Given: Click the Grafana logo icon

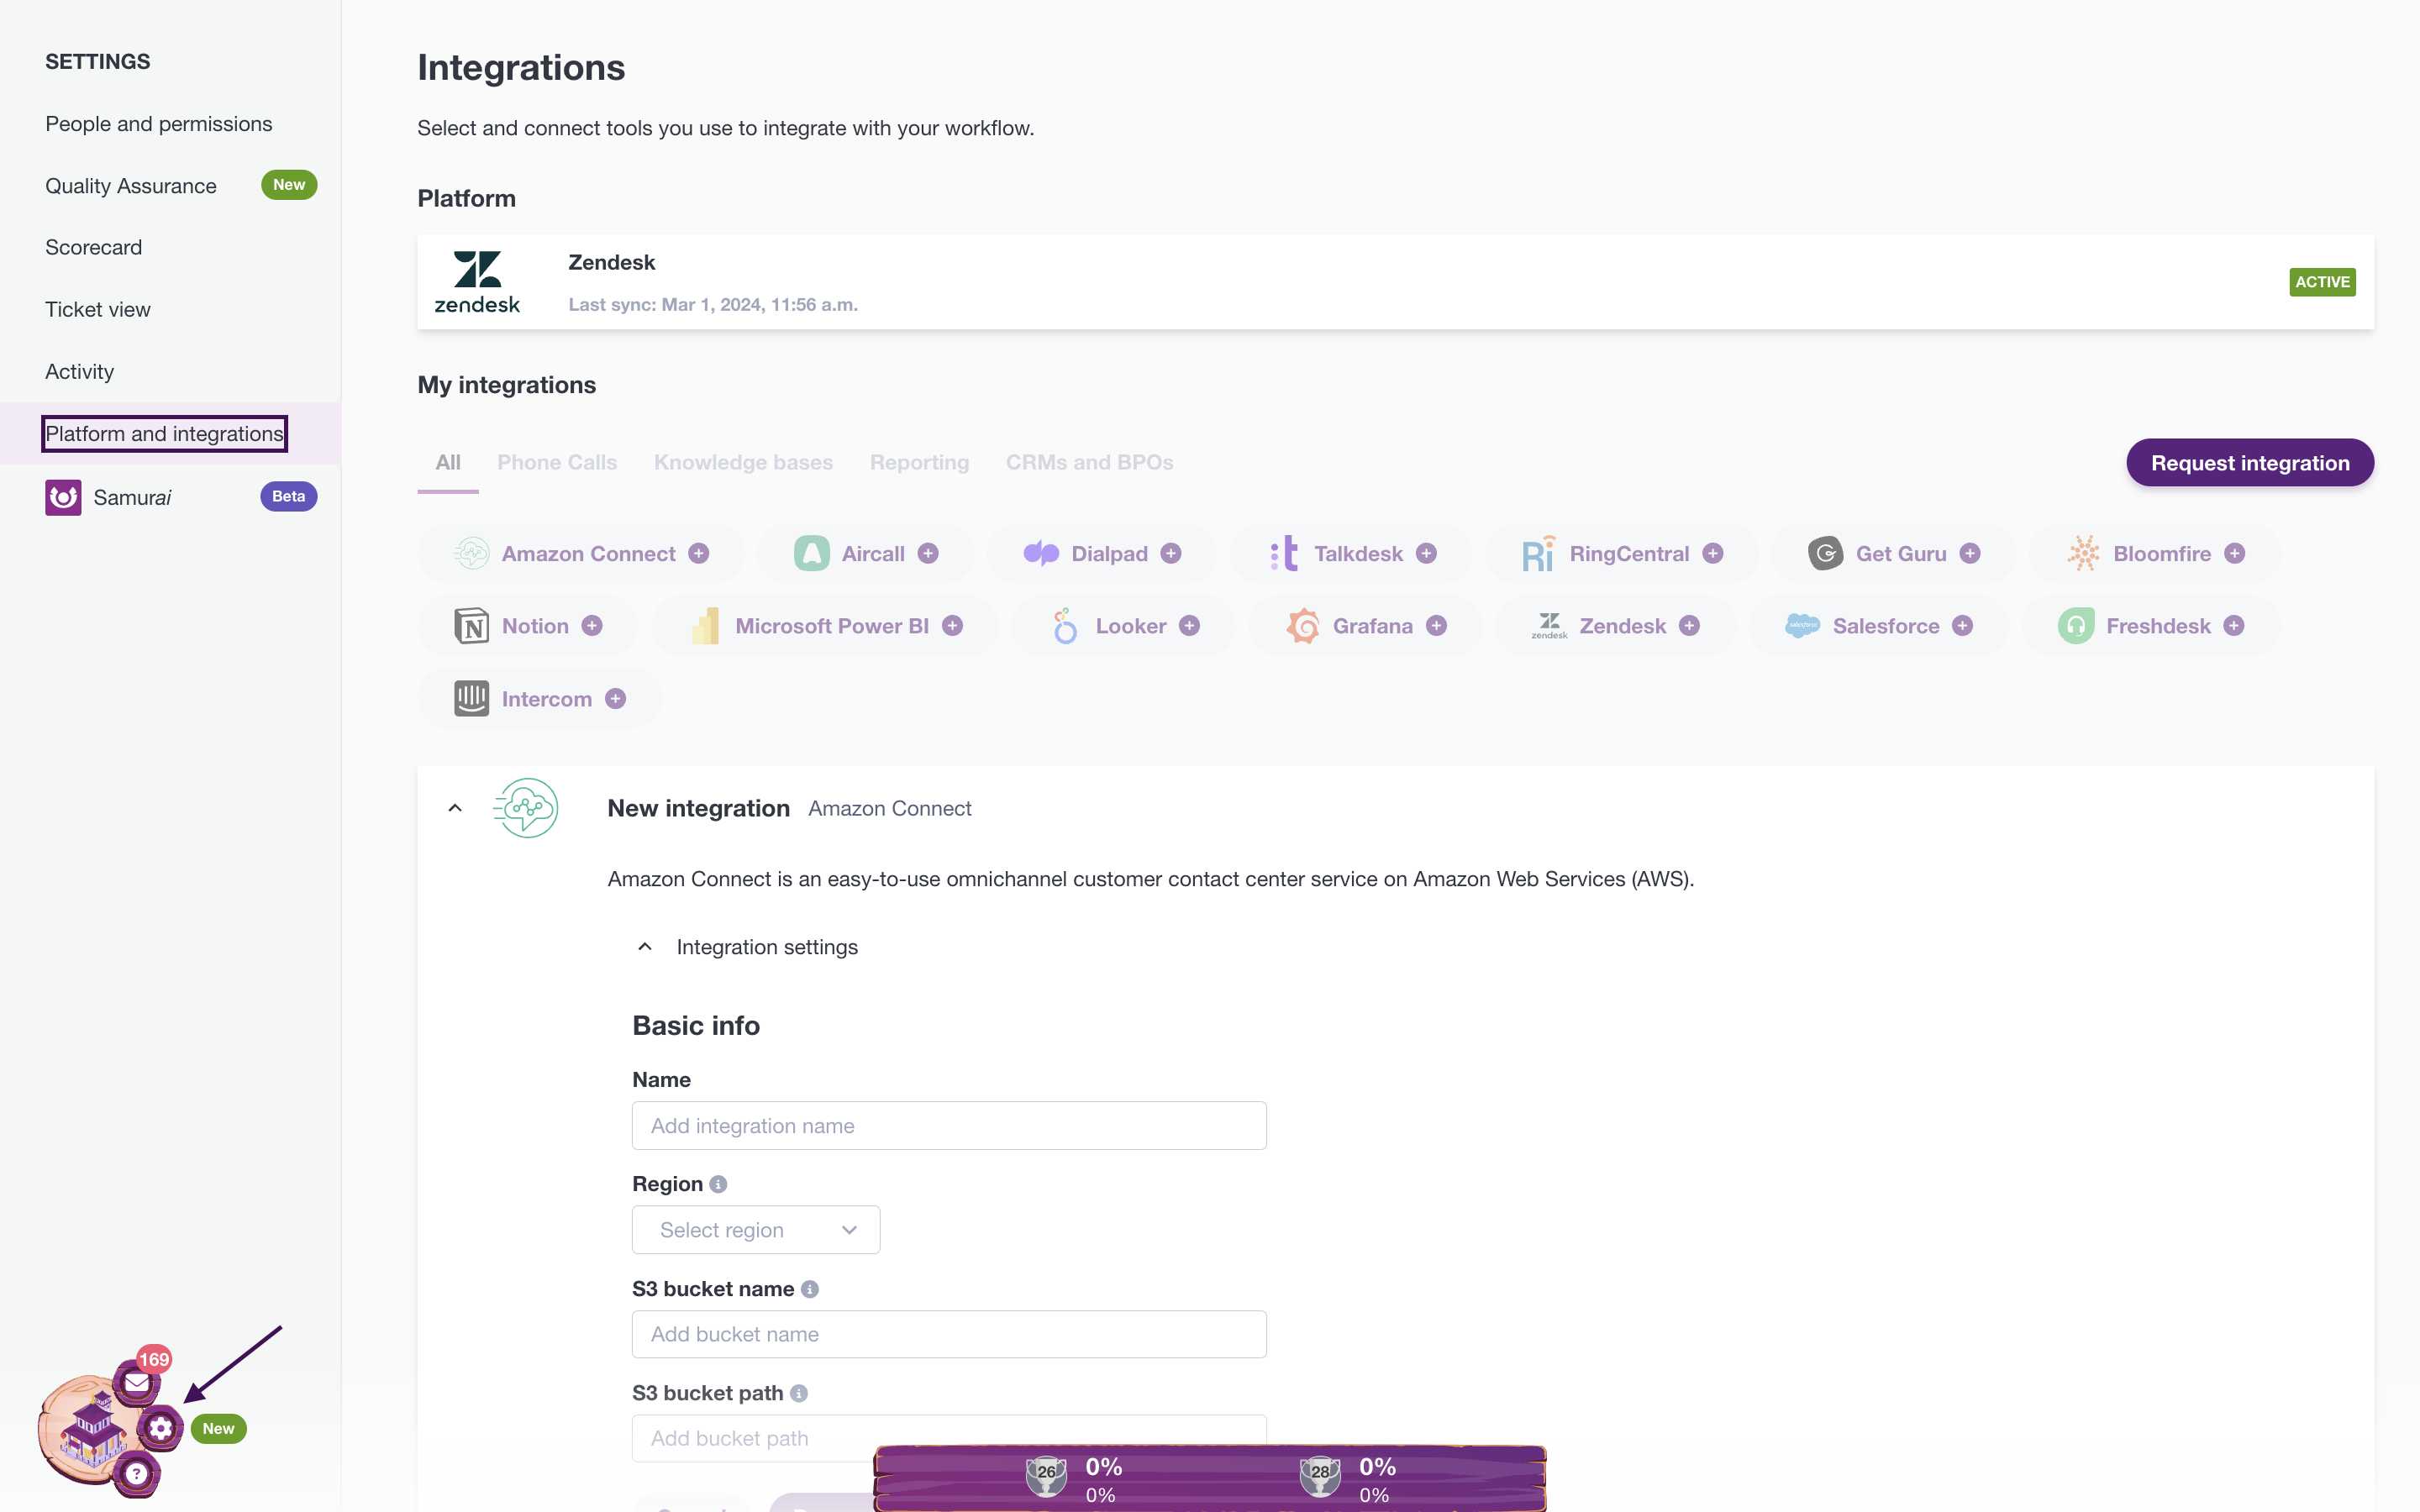Looking at the screenshot, I should [1303, 626].
